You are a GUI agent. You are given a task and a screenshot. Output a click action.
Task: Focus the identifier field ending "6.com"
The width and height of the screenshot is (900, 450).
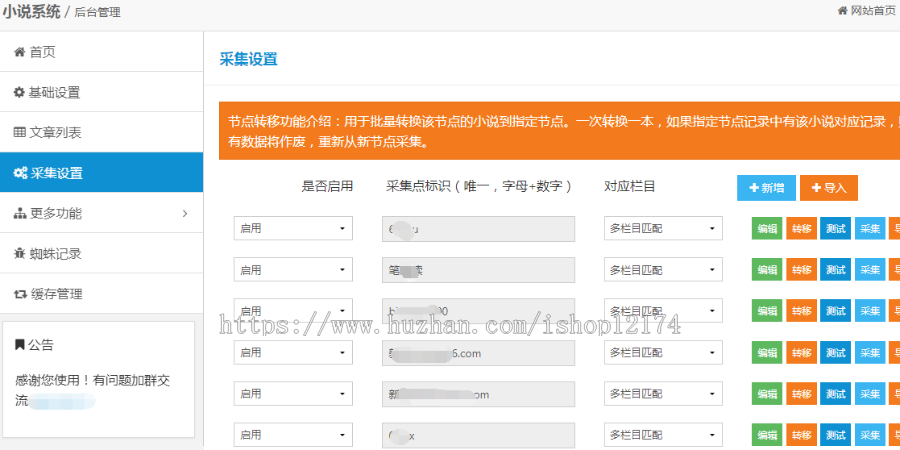click(479, 352)
